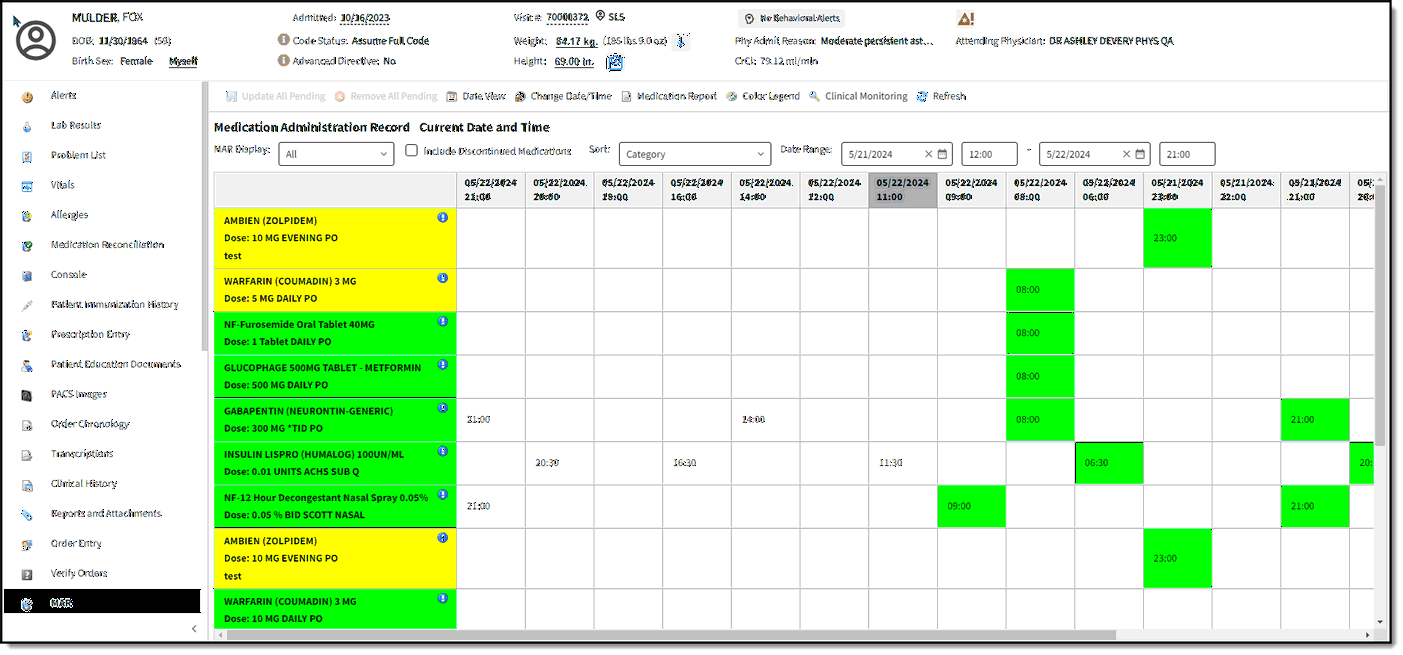Open Change Date/Time tool

tap(520, 97)
